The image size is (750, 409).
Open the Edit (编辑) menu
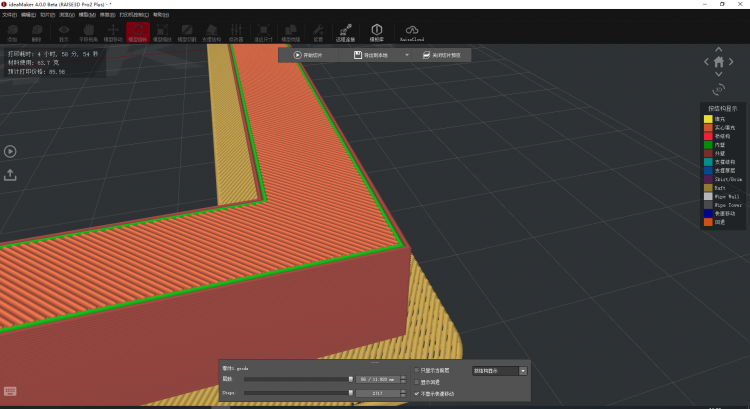pos(29,15)
